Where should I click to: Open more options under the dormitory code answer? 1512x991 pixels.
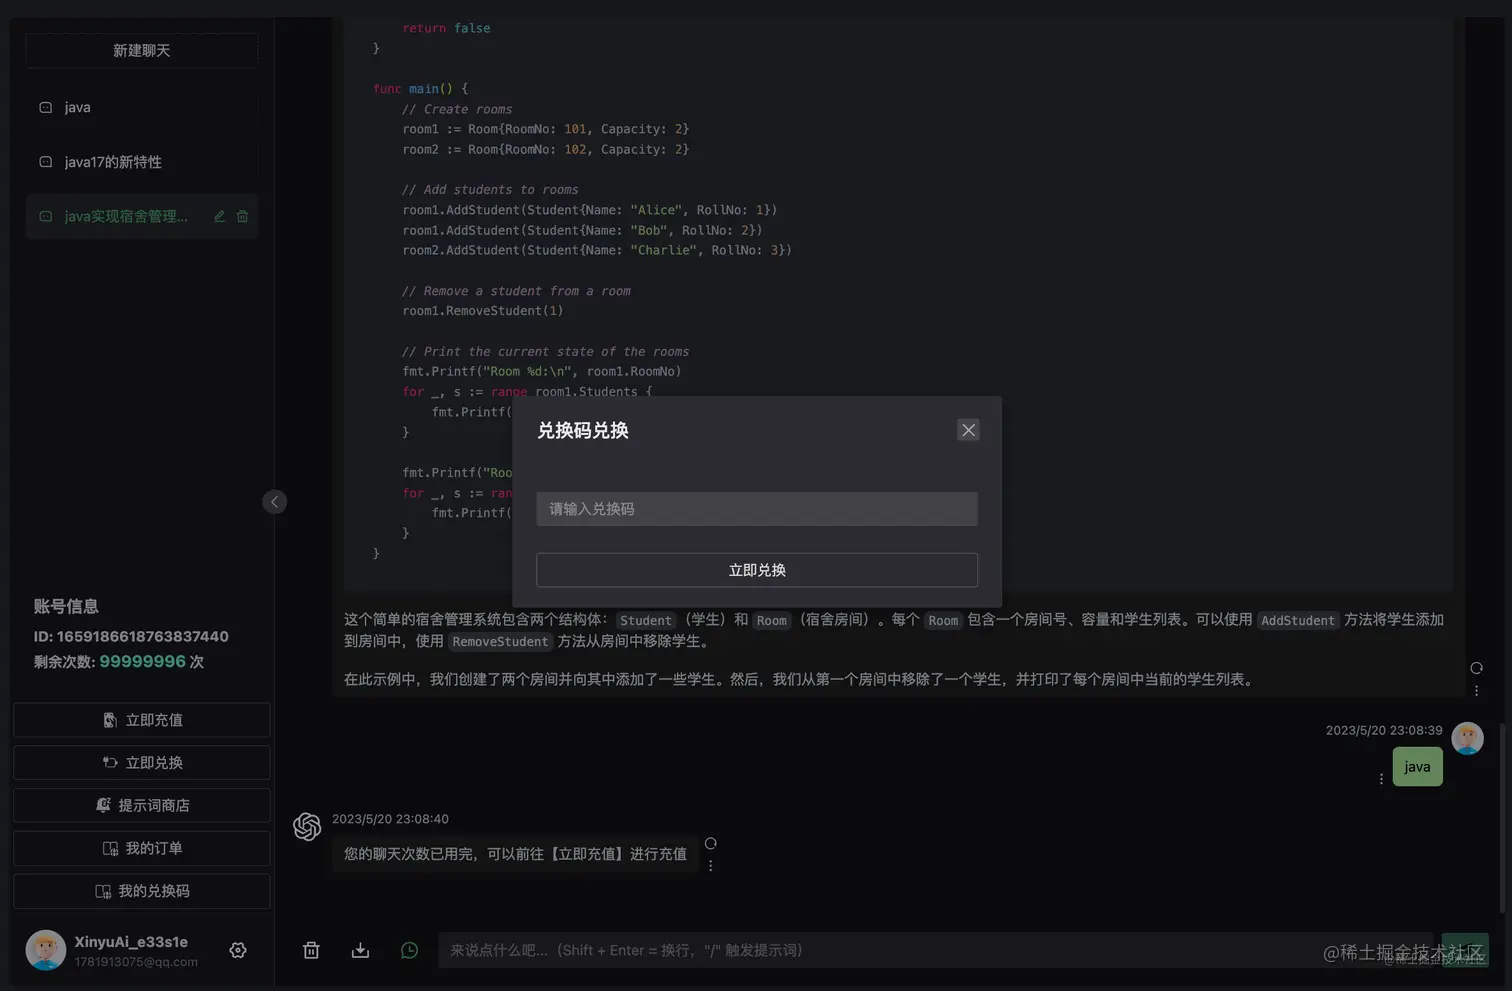pos(1476,691)
